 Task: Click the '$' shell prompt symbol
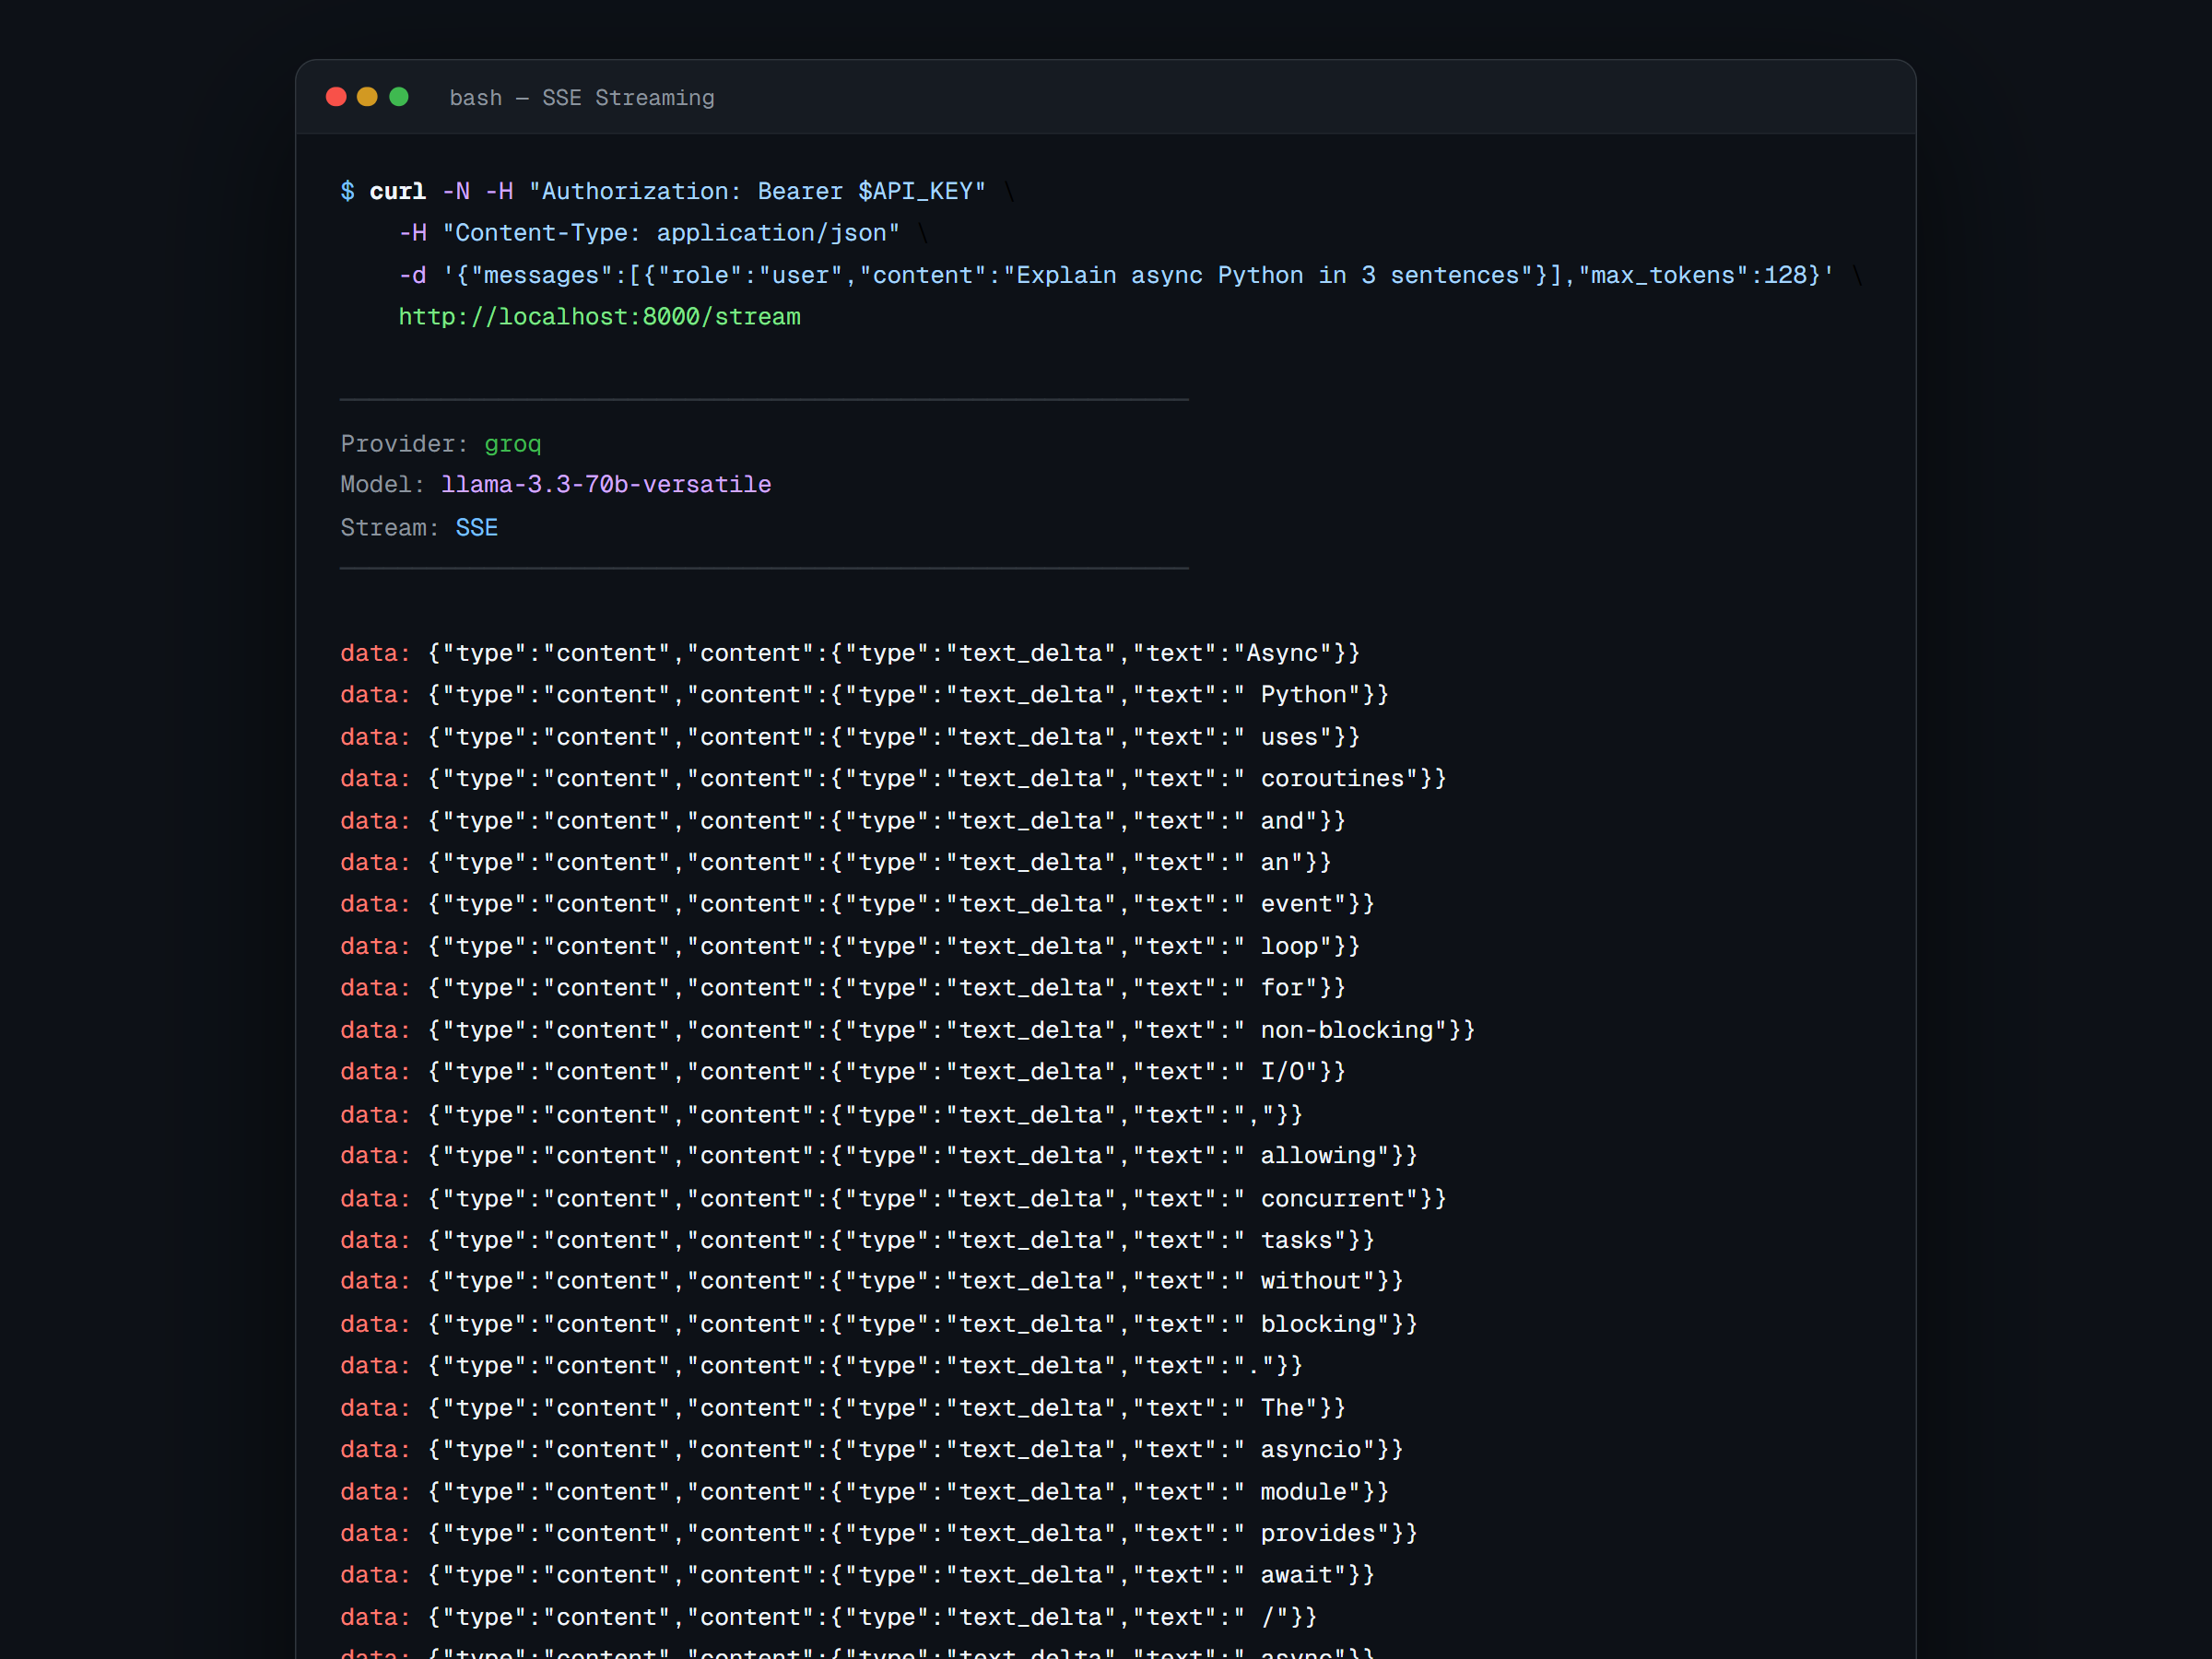coord(347,191)
